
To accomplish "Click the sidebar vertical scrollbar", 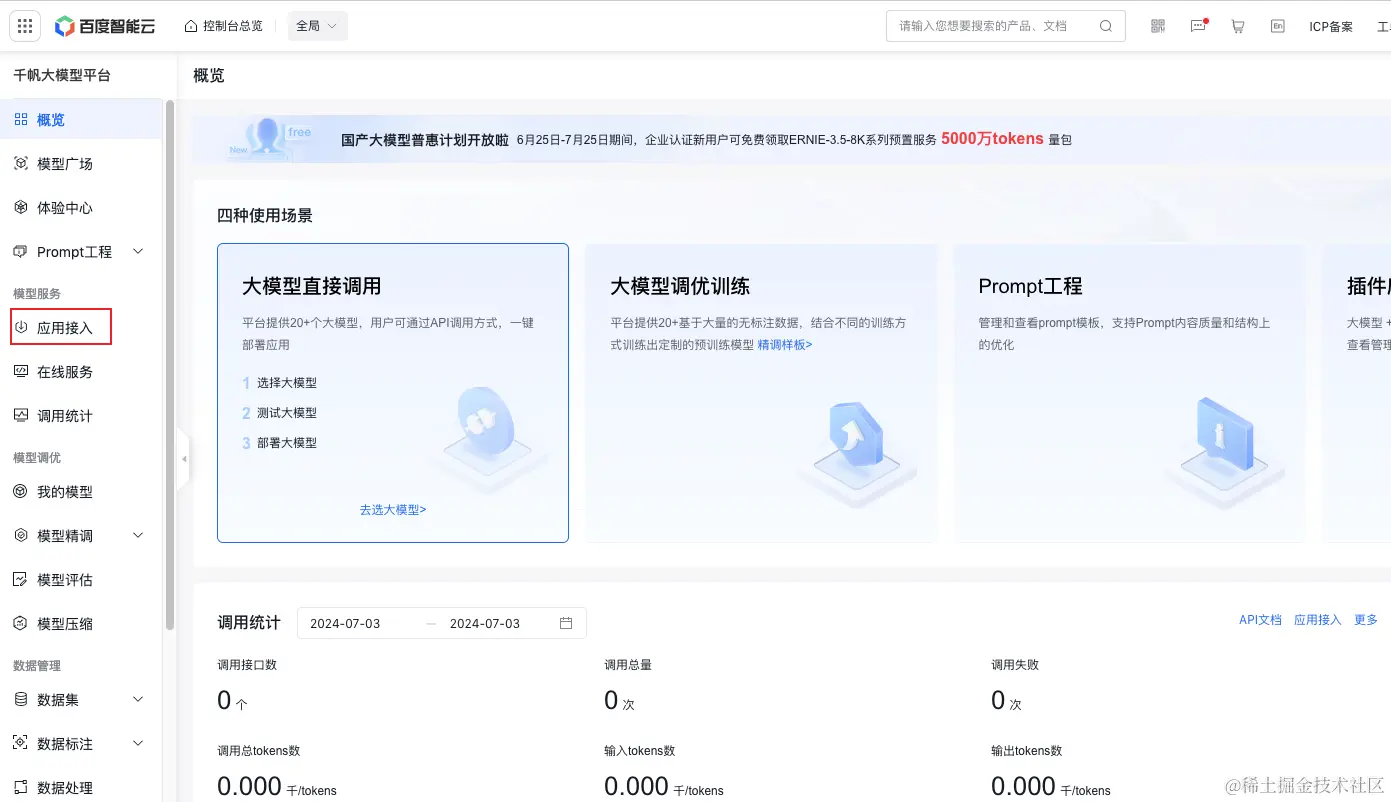I will coord(170,365).
